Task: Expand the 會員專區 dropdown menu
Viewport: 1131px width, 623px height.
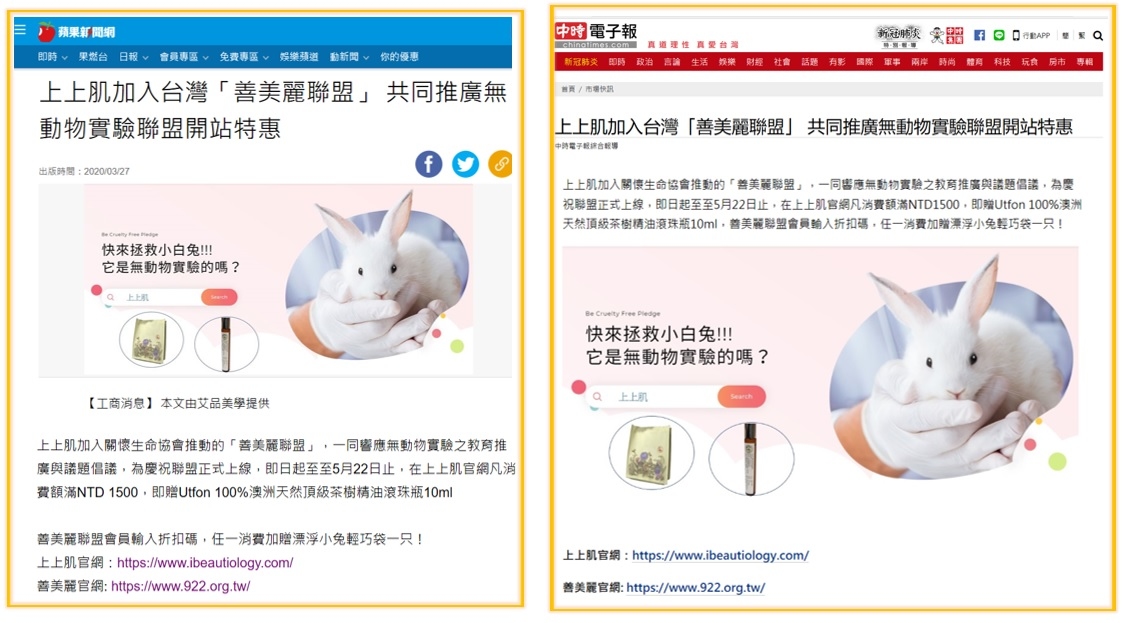Action: click(184, 56)
